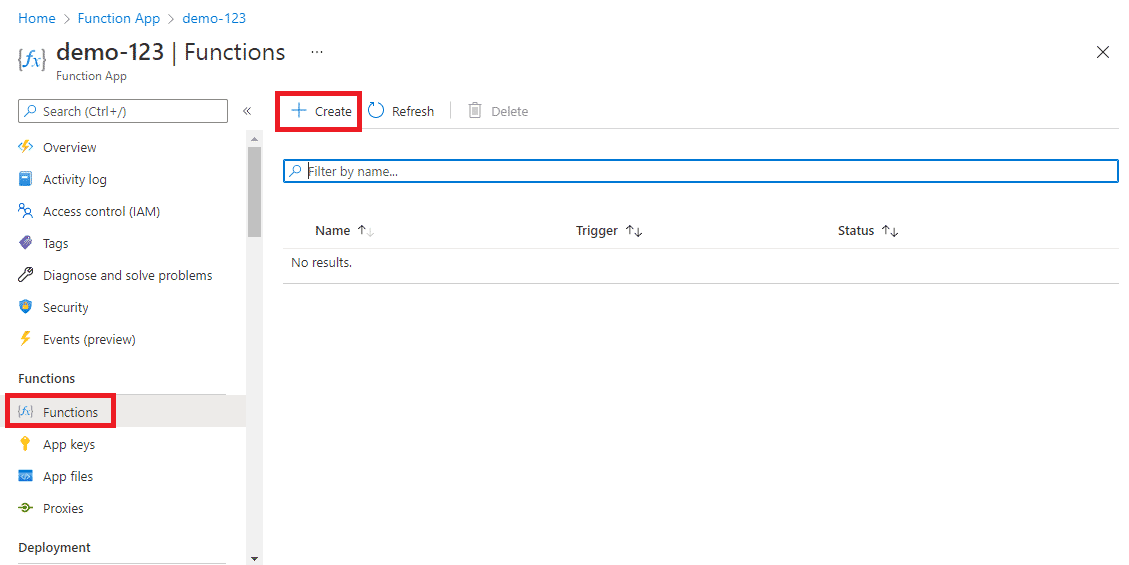This screenshot has height=565, width=1129.
Task: Click the App keys yellow key icon
Action: (26, 443)
